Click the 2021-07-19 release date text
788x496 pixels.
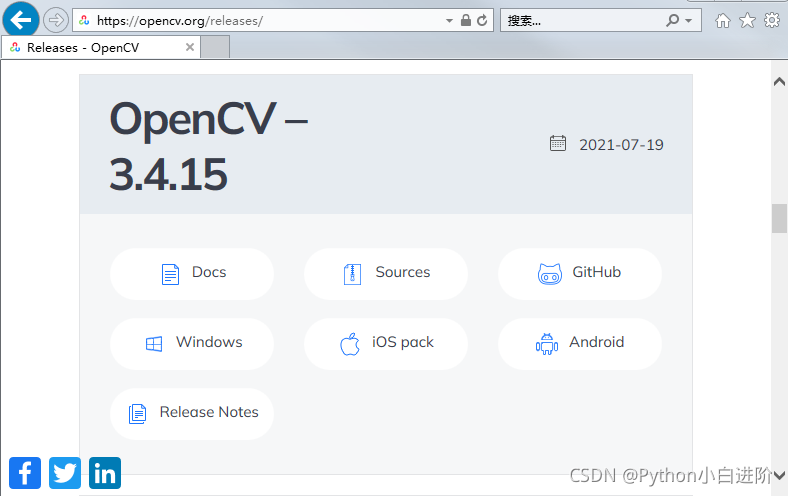click(x=621, y=145)
